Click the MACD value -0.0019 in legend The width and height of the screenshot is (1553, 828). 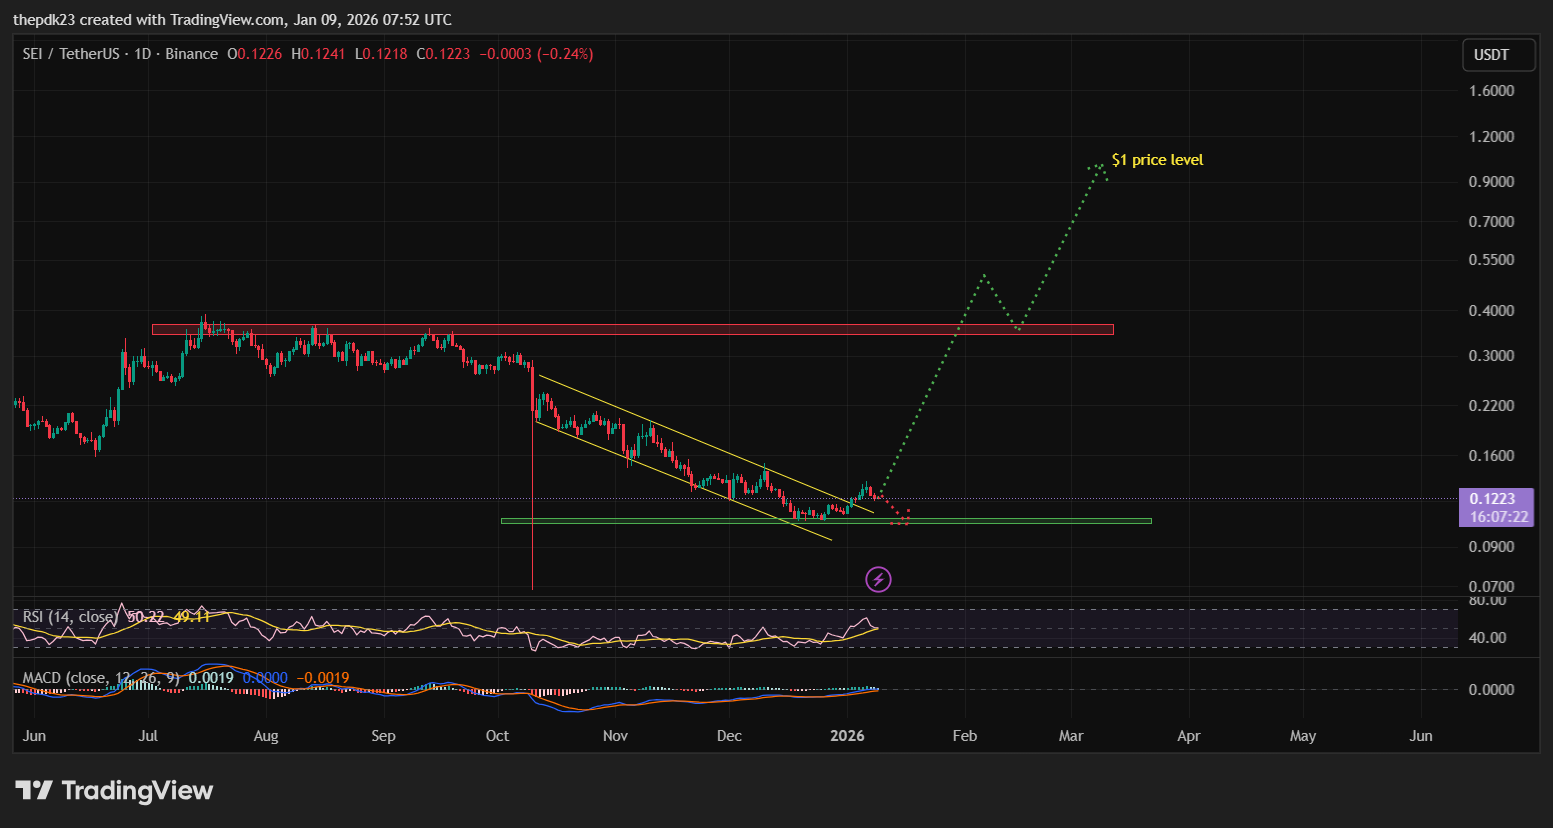click(x=323, y=678)
